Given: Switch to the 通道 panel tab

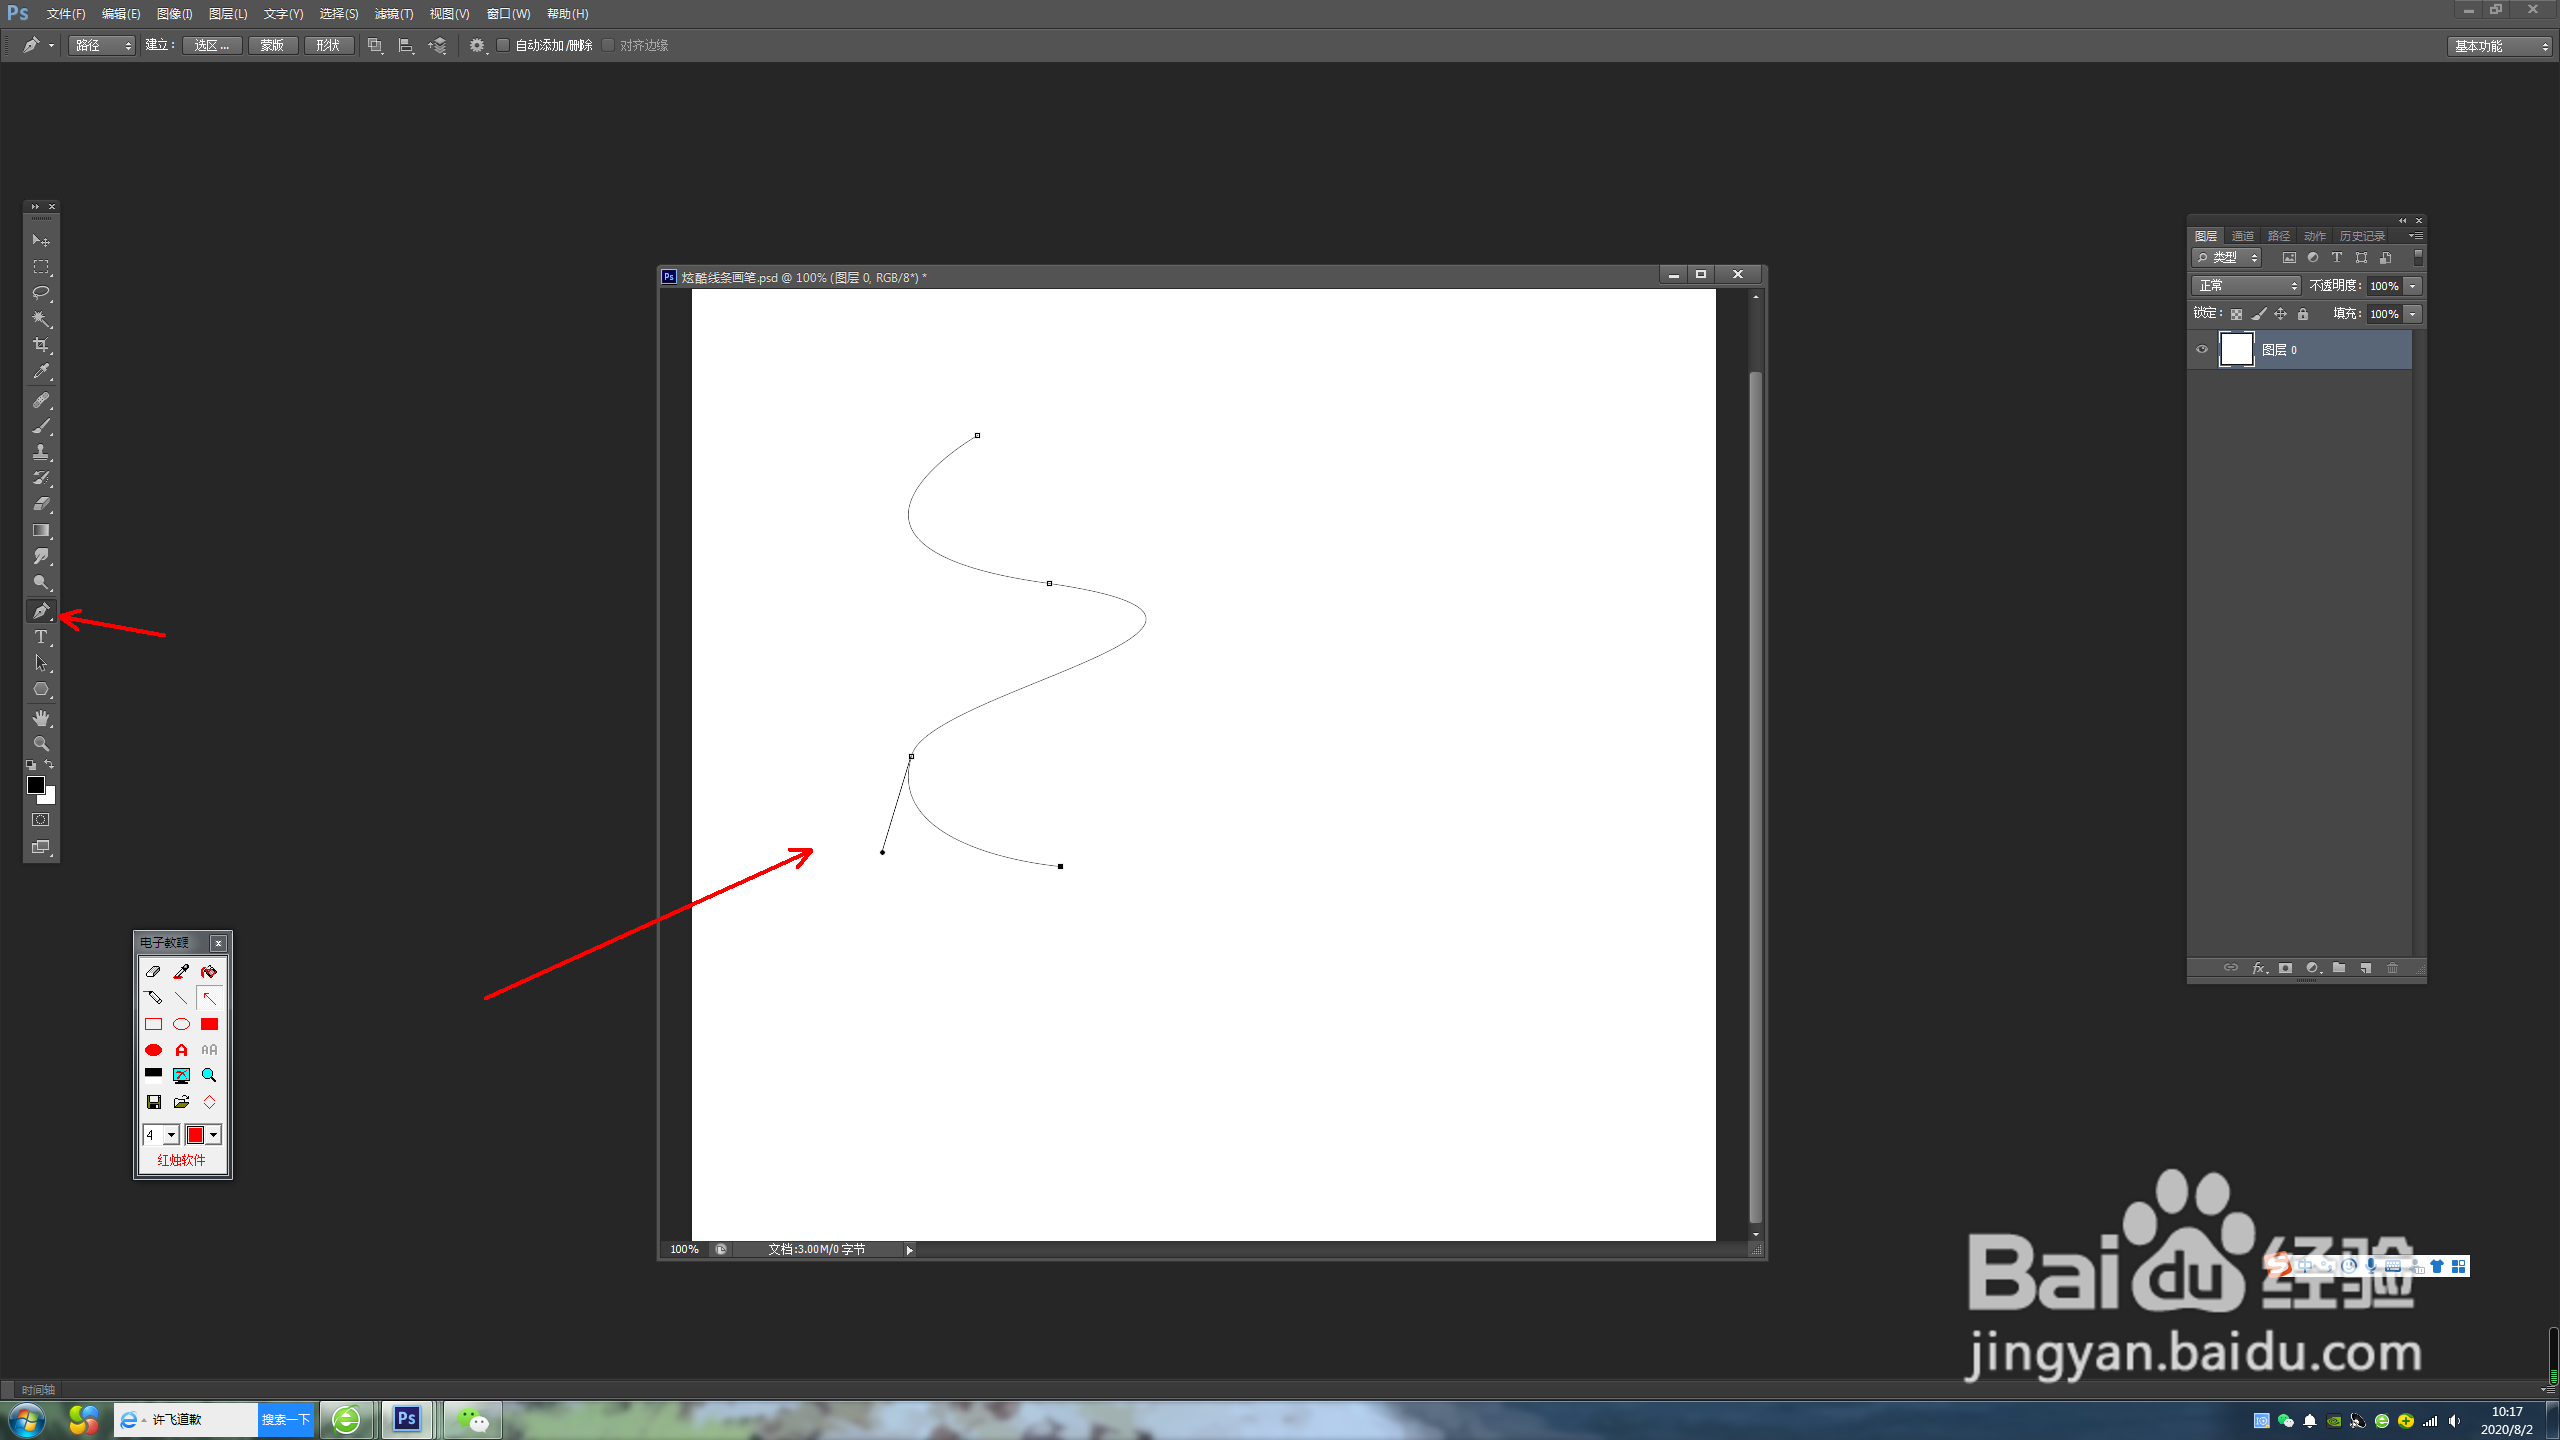Looking at the screenshot, I should coord(2243,236).
